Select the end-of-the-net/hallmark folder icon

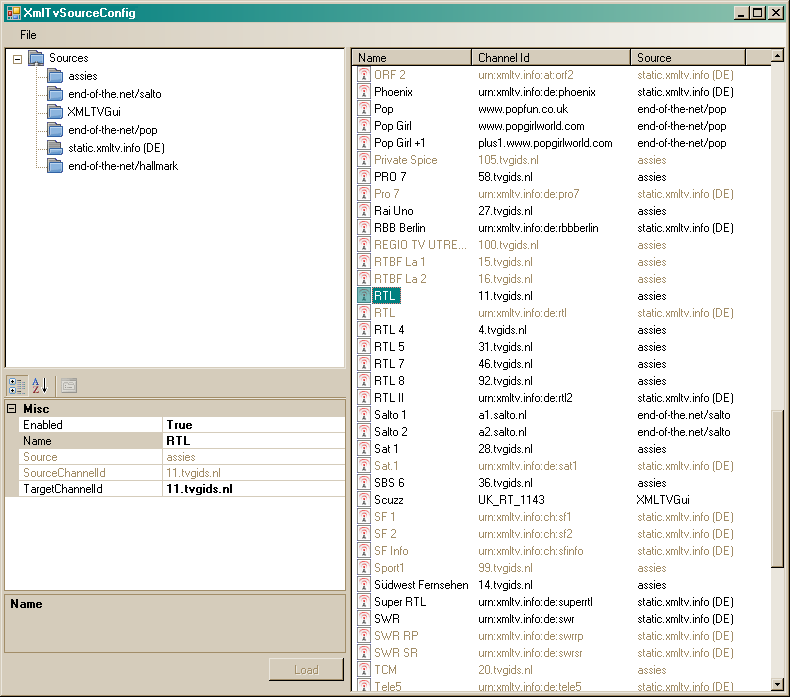(x=55, y=166)
